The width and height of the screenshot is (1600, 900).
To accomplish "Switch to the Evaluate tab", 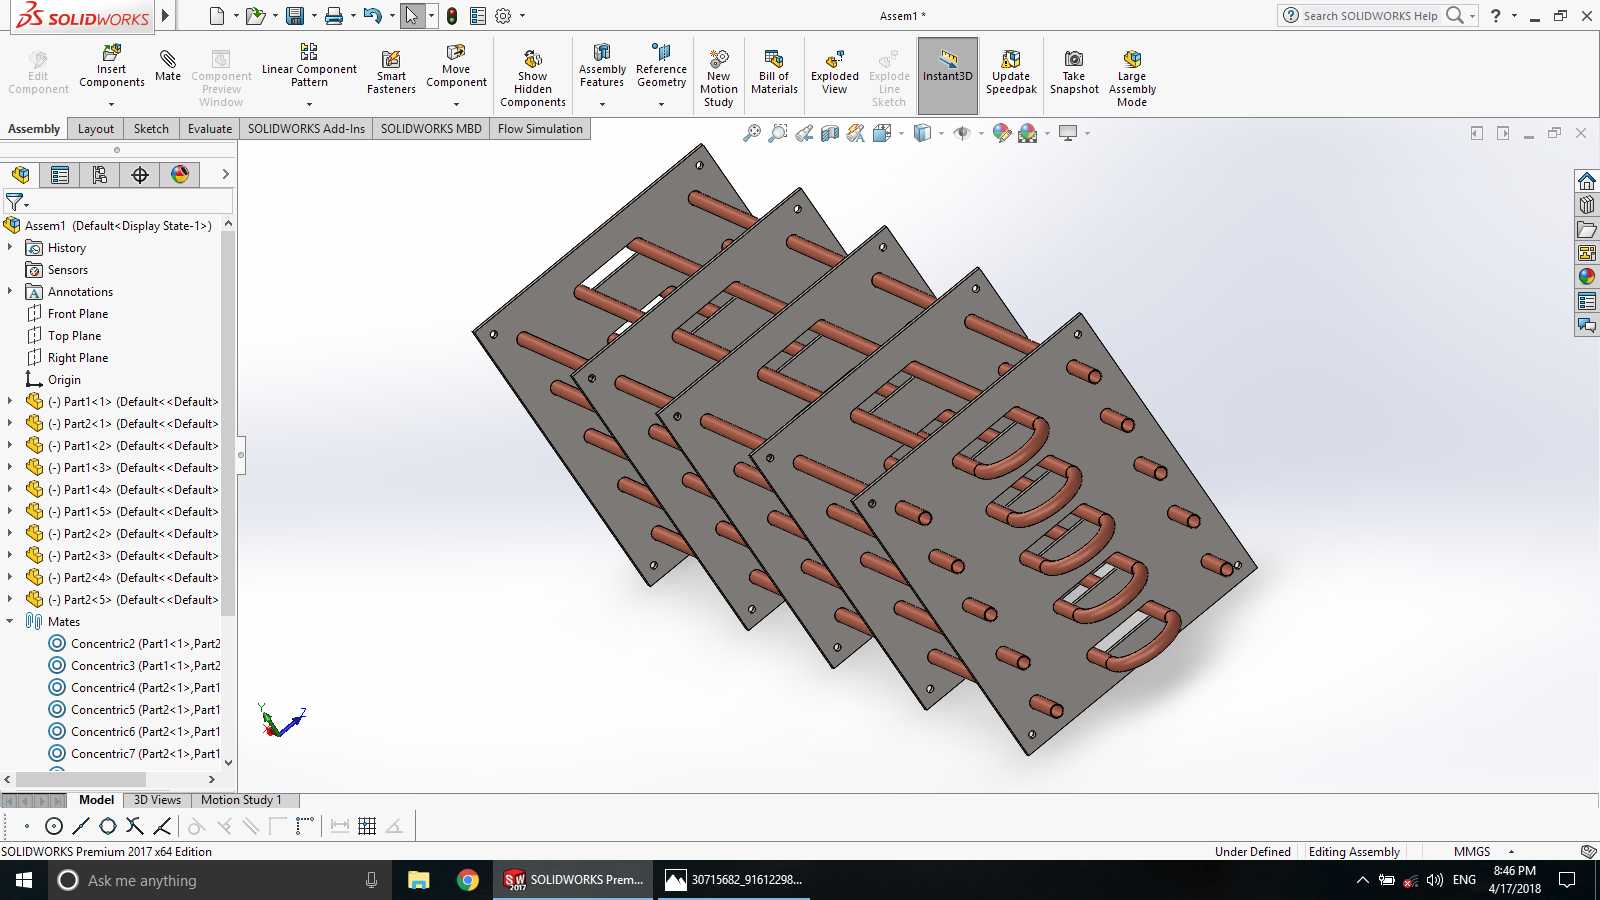I will click(210, 128).
